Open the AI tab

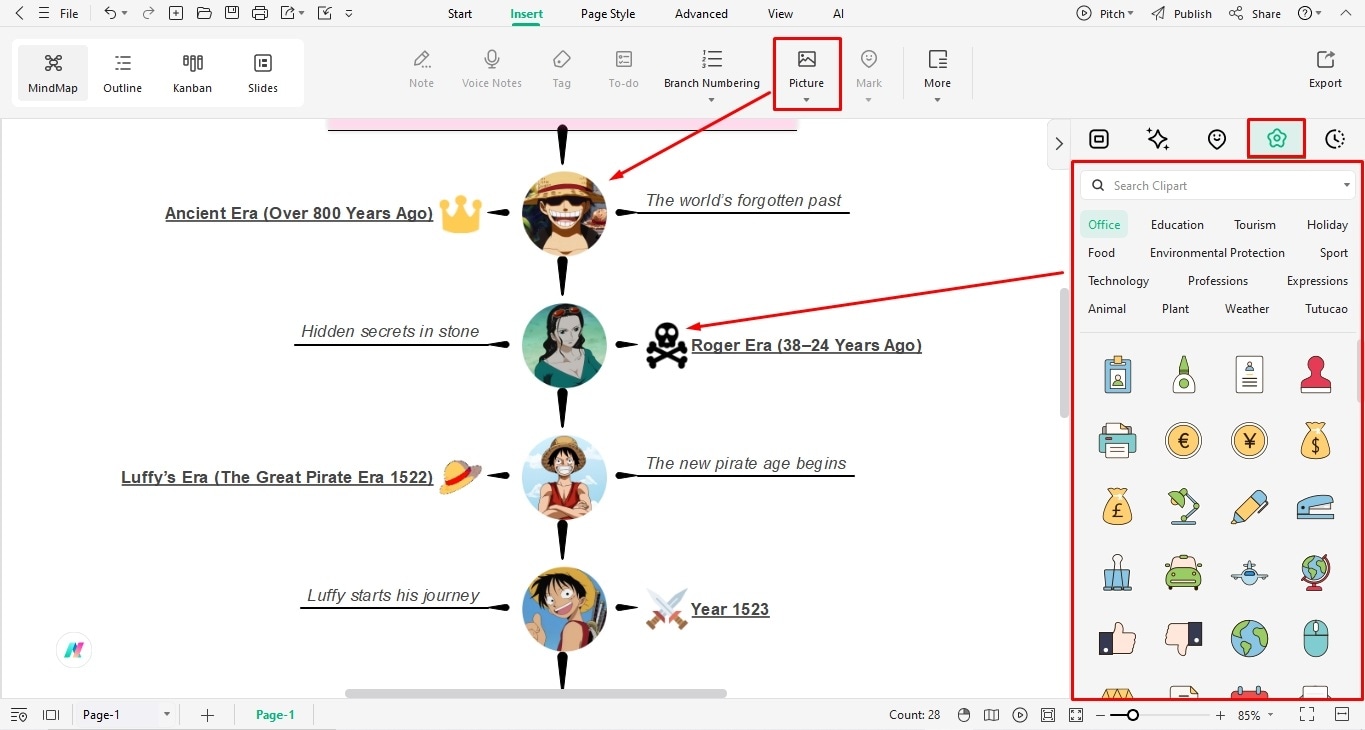pos(838,14)
